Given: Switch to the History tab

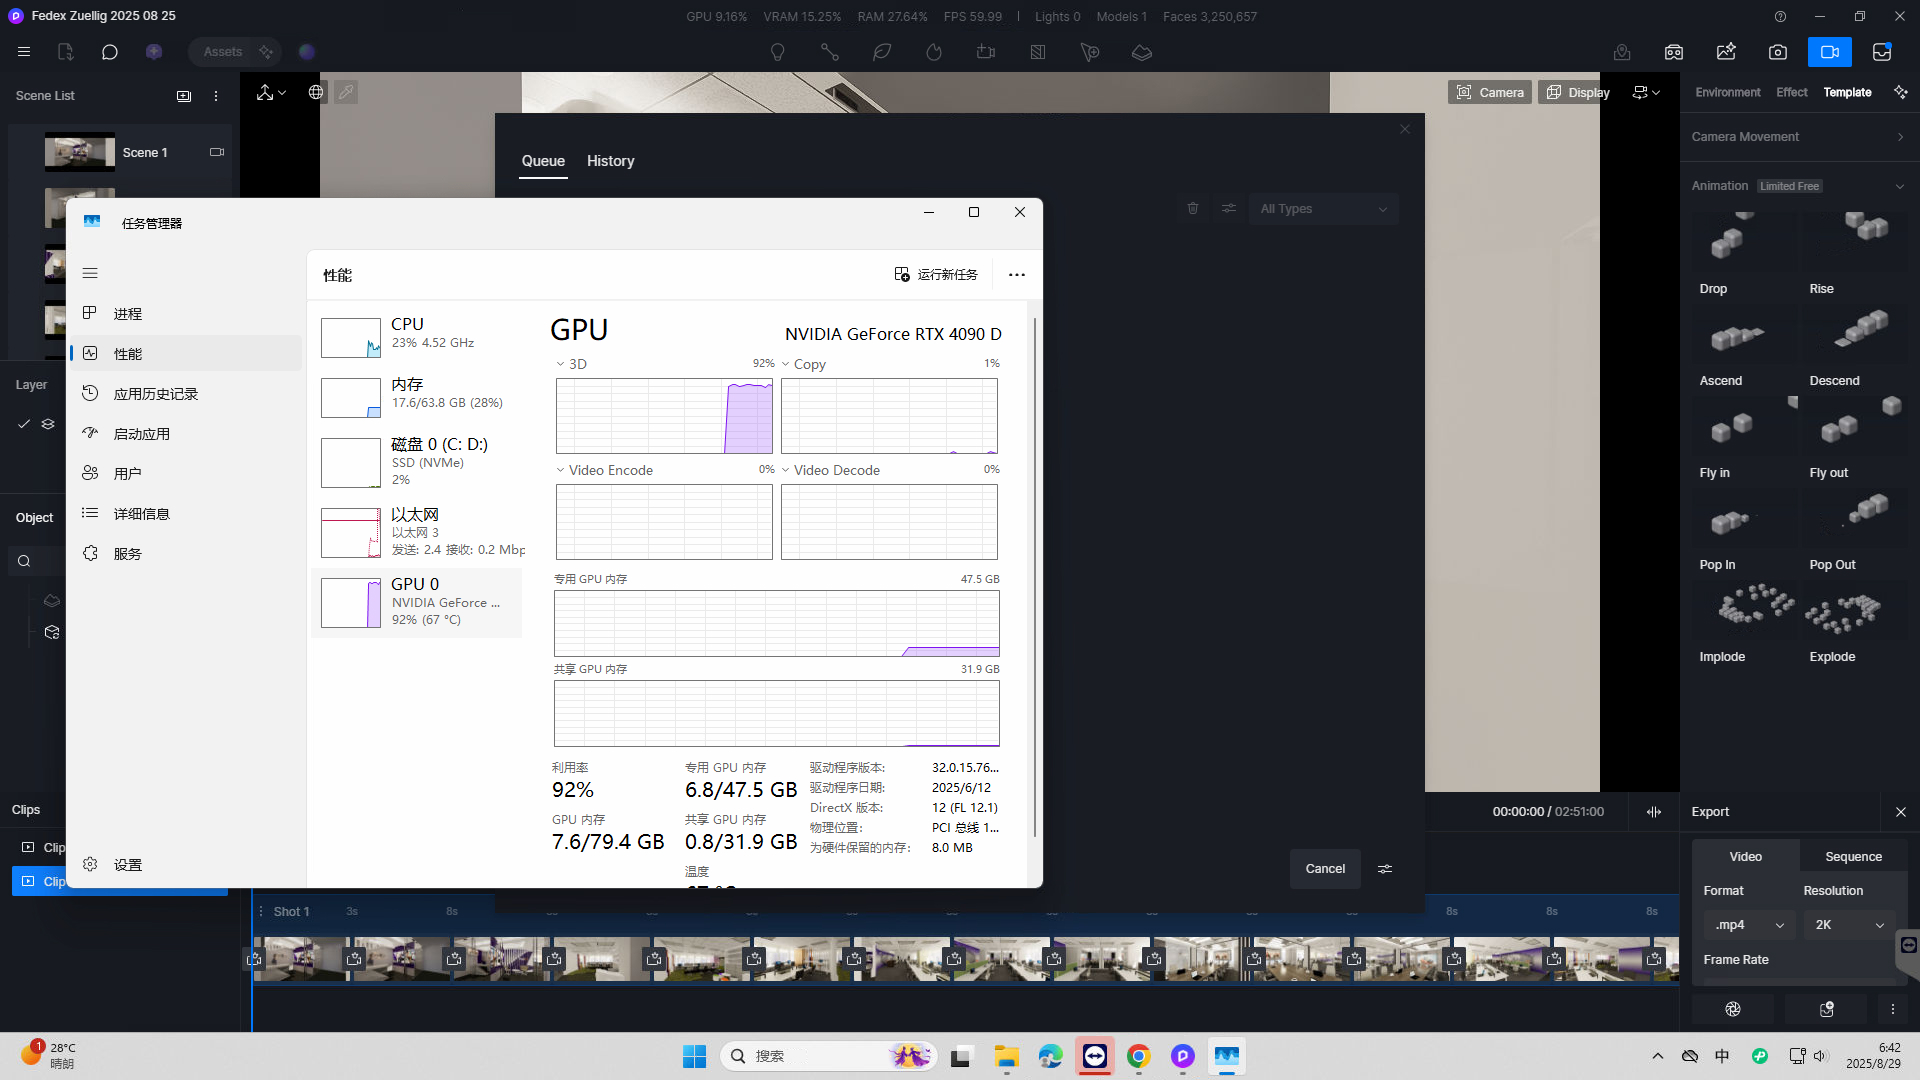Looking at the screenshot, I should point(610,161).
